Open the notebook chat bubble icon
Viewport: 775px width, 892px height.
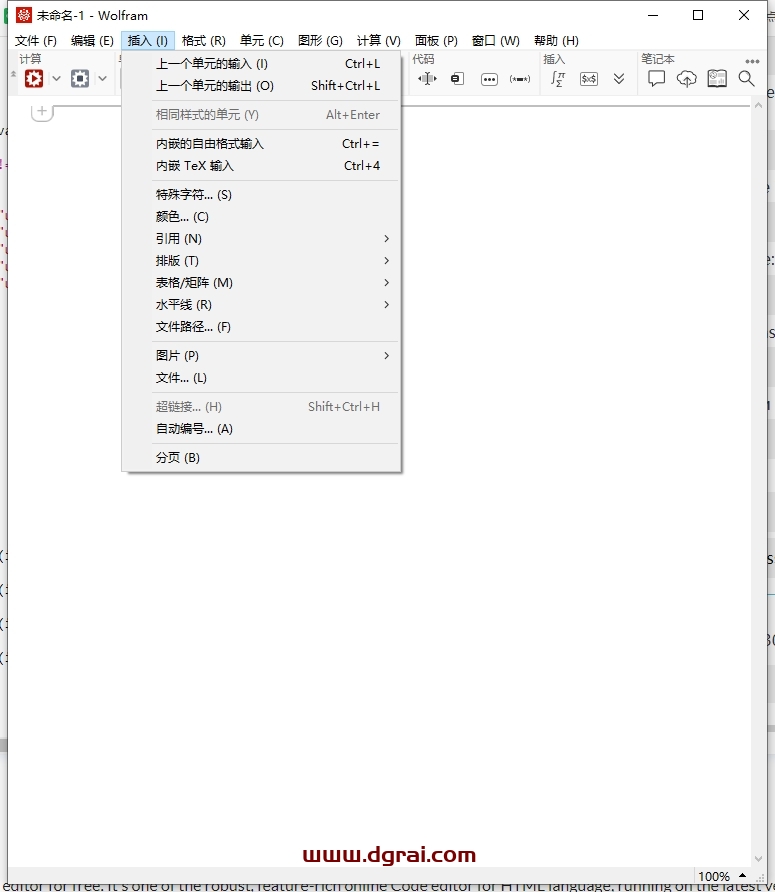pyautogui.click(x=656, y=78)
